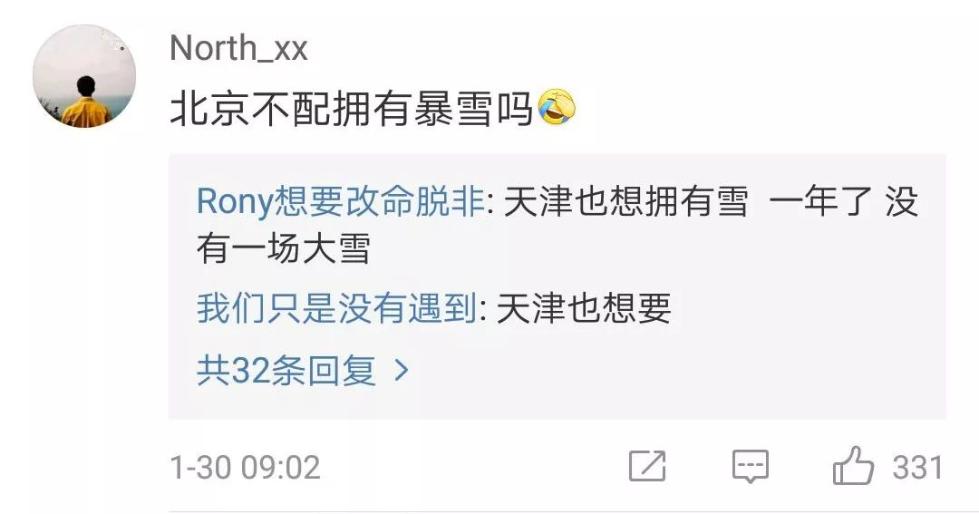Viewport: 979px width, 514px height.
Task: Click the like count 331
Action: coord(917,467)
